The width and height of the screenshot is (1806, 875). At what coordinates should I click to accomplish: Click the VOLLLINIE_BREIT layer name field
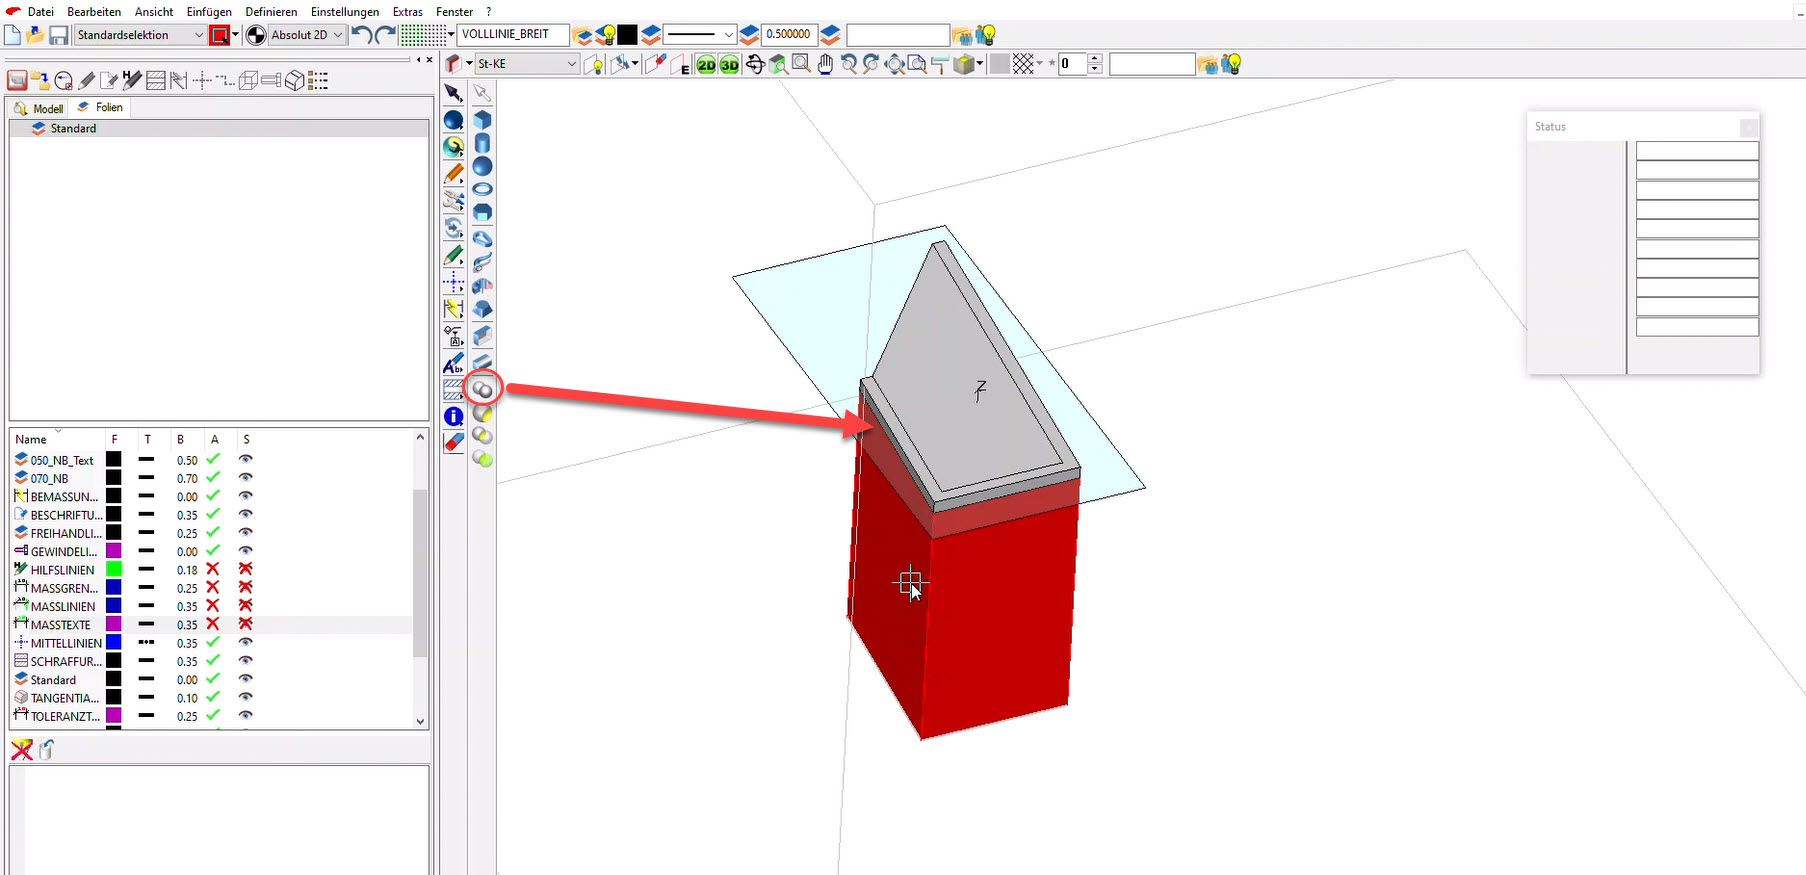pyautogui.click(x=514, y=34)
